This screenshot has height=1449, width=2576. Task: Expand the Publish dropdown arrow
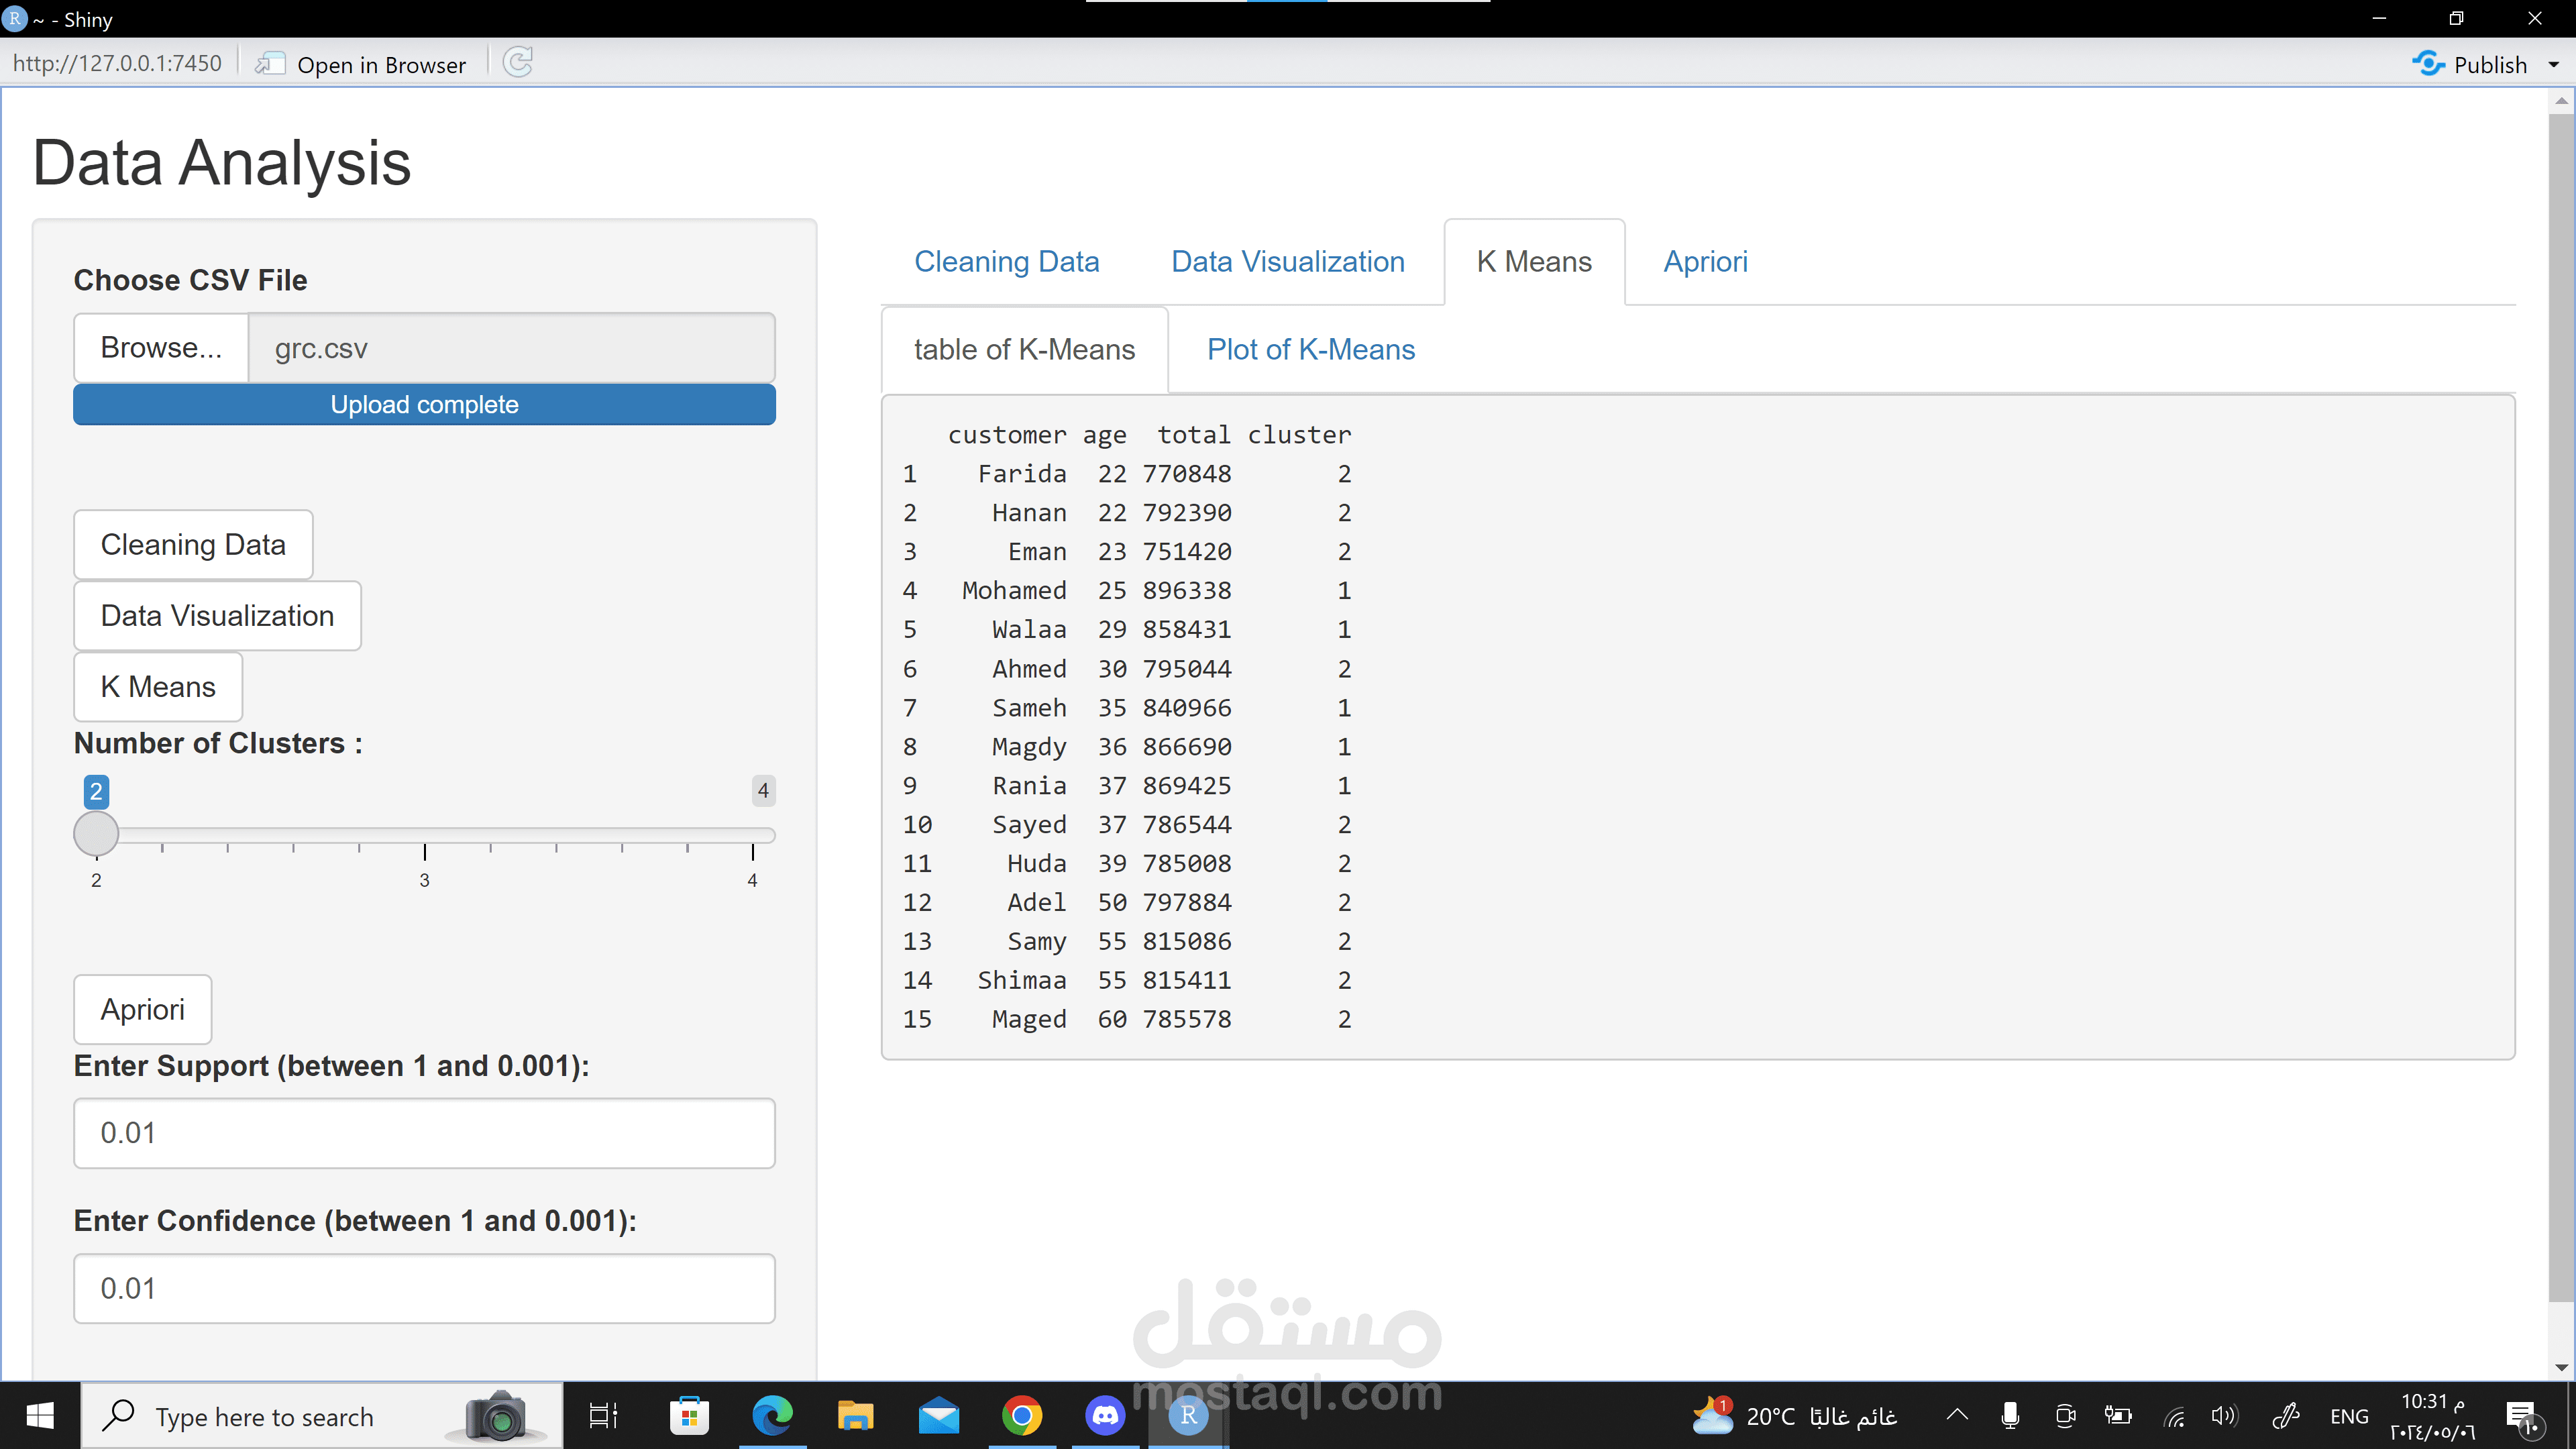pos(2553,65)
